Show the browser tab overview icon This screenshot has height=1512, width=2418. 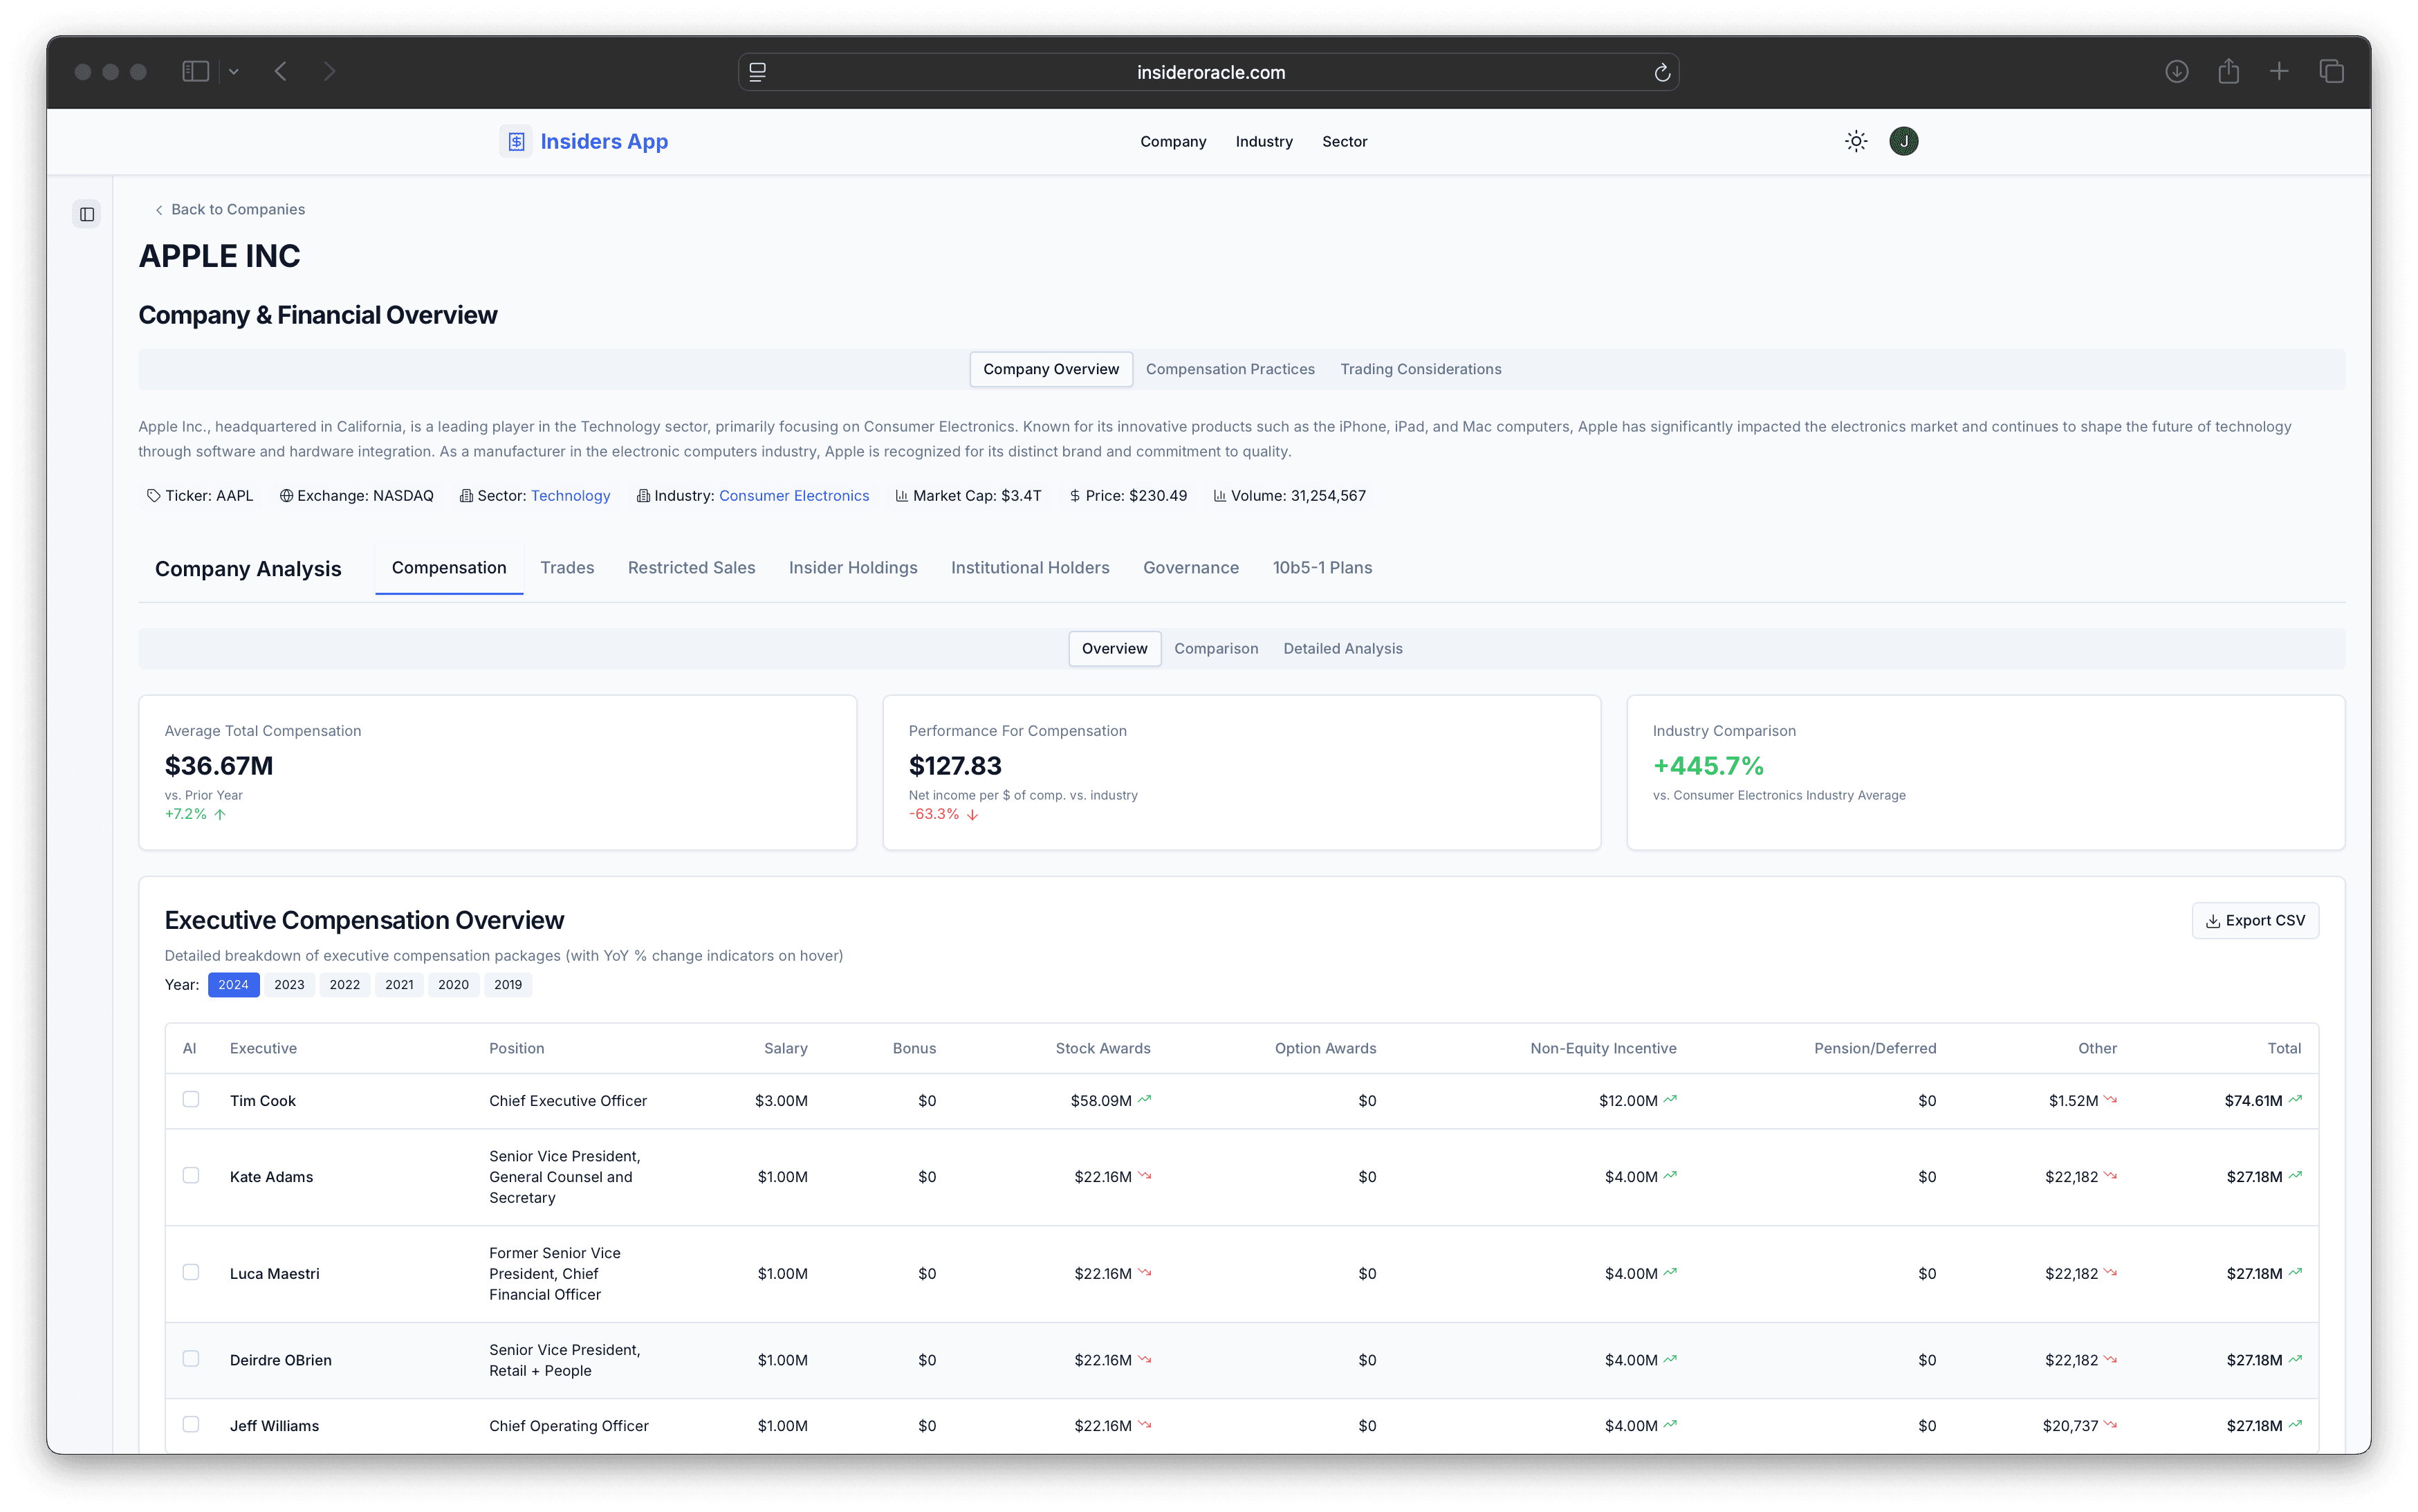coord(2331,71)
